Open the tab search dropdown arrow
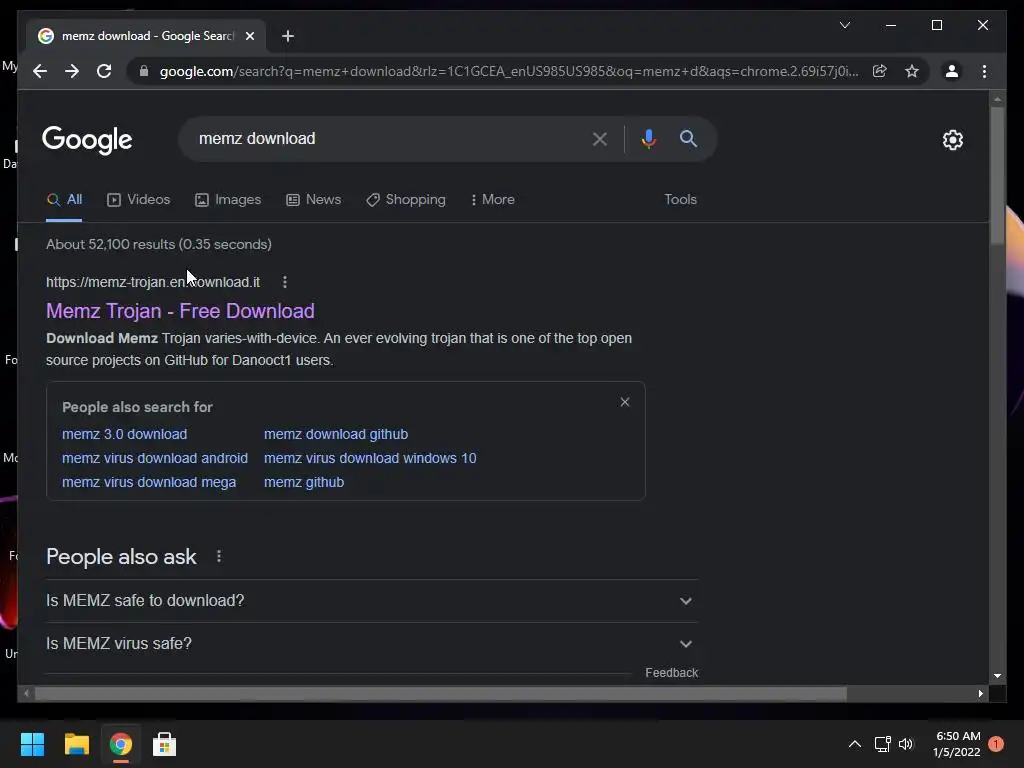1024x768 pixels. (844, 25)
